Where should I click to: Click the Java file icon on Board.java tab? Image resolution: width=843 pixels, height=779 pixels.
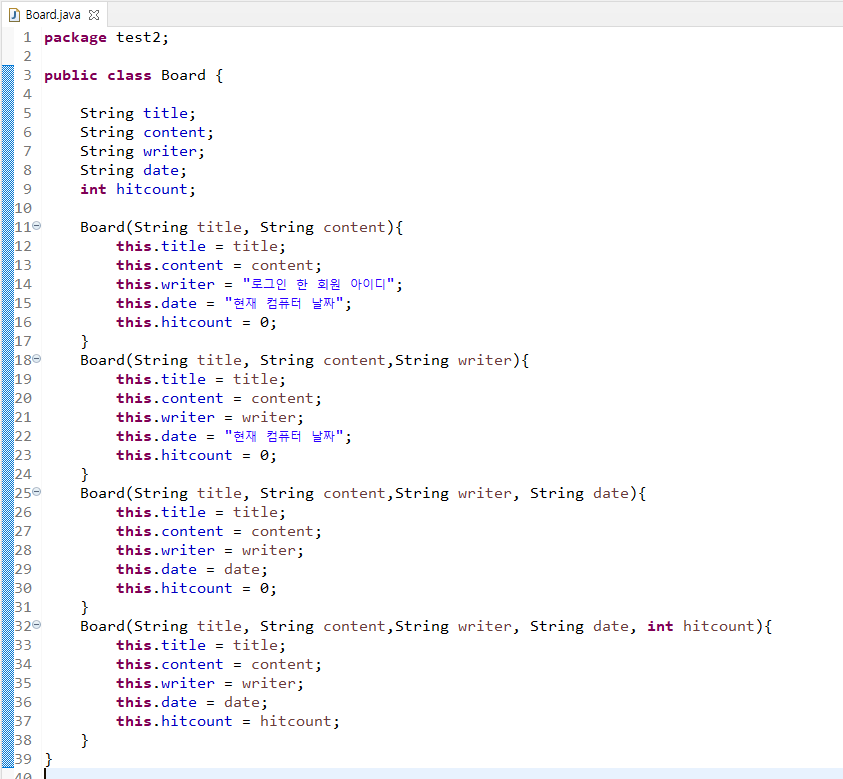tap(15, 15)
